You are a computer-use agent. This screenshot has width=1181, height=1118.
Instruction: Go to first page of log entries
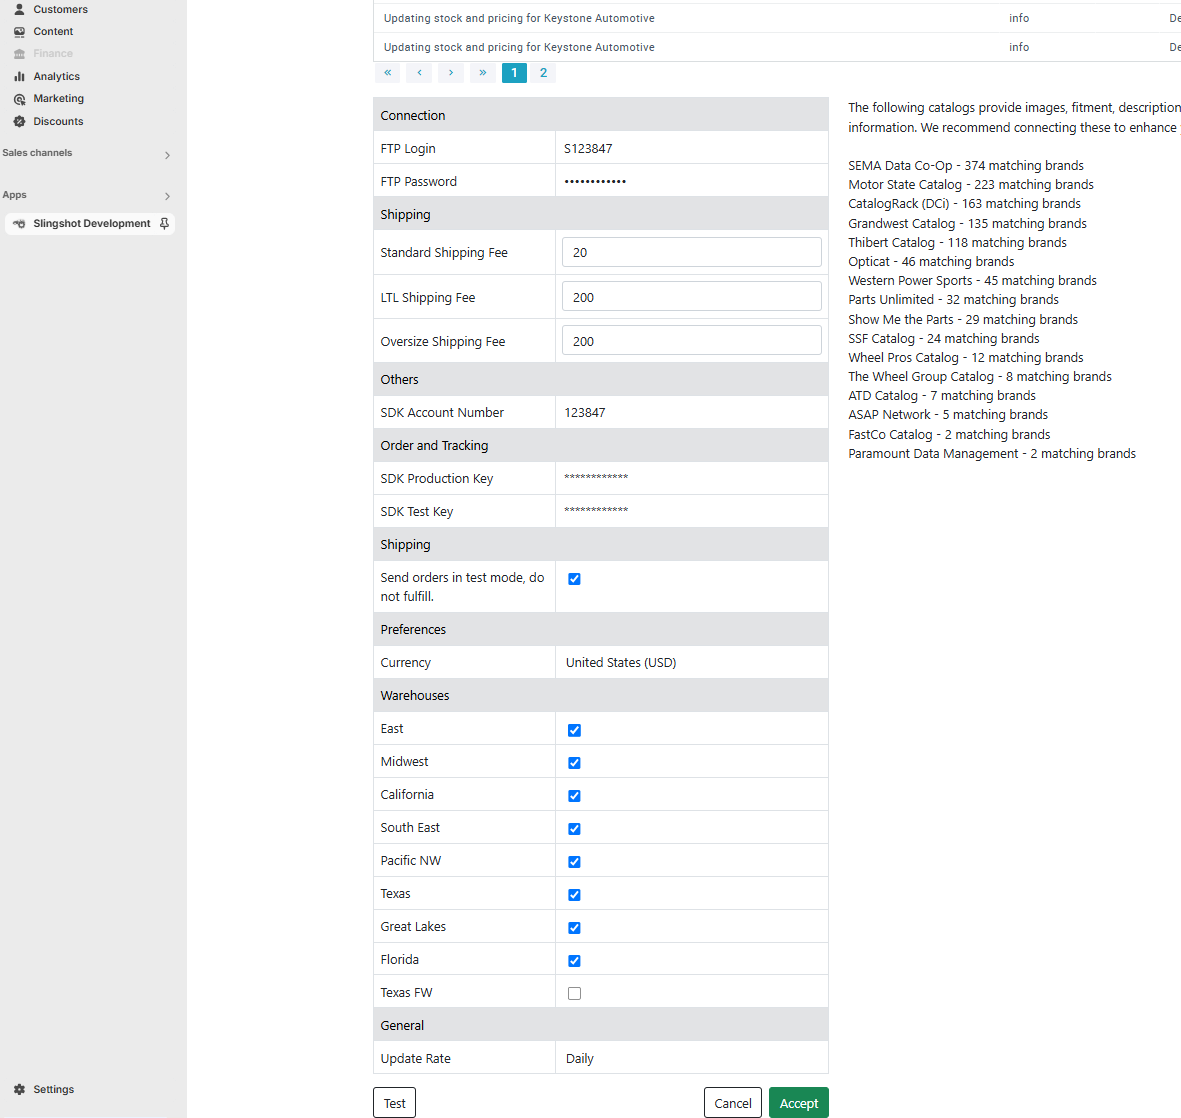(388, 73)
